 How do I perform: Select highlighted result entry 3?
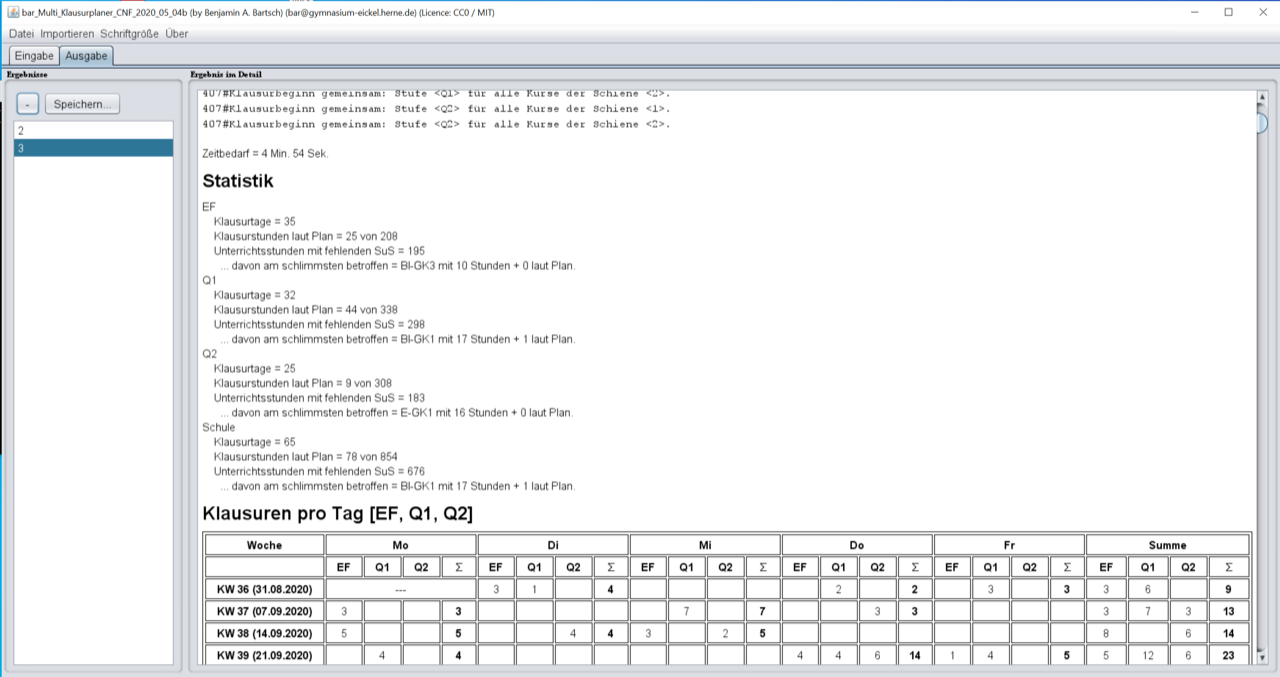click(x=93, y=148)
